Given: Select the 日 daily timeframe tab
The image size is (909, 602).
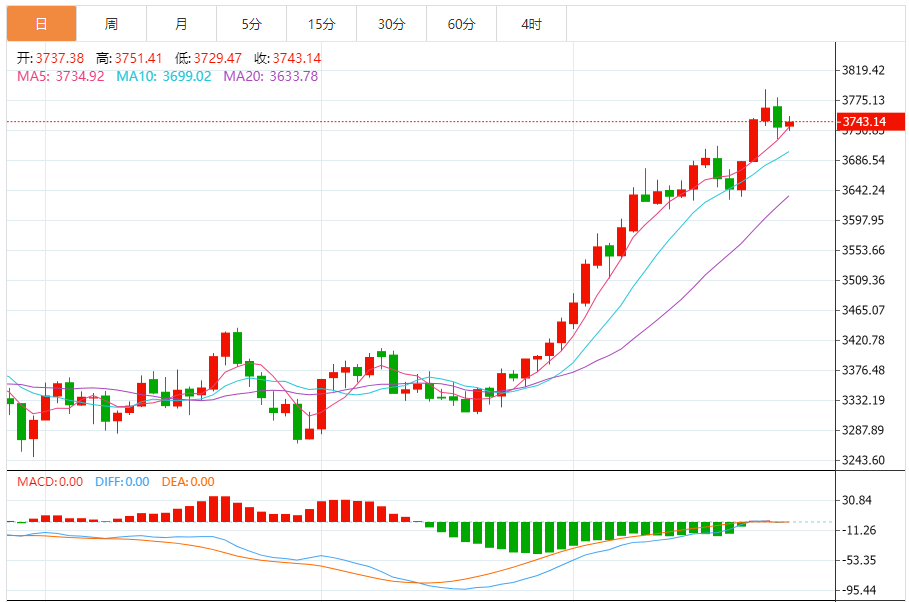Looking at the screenshot, I should pos(41,24).
